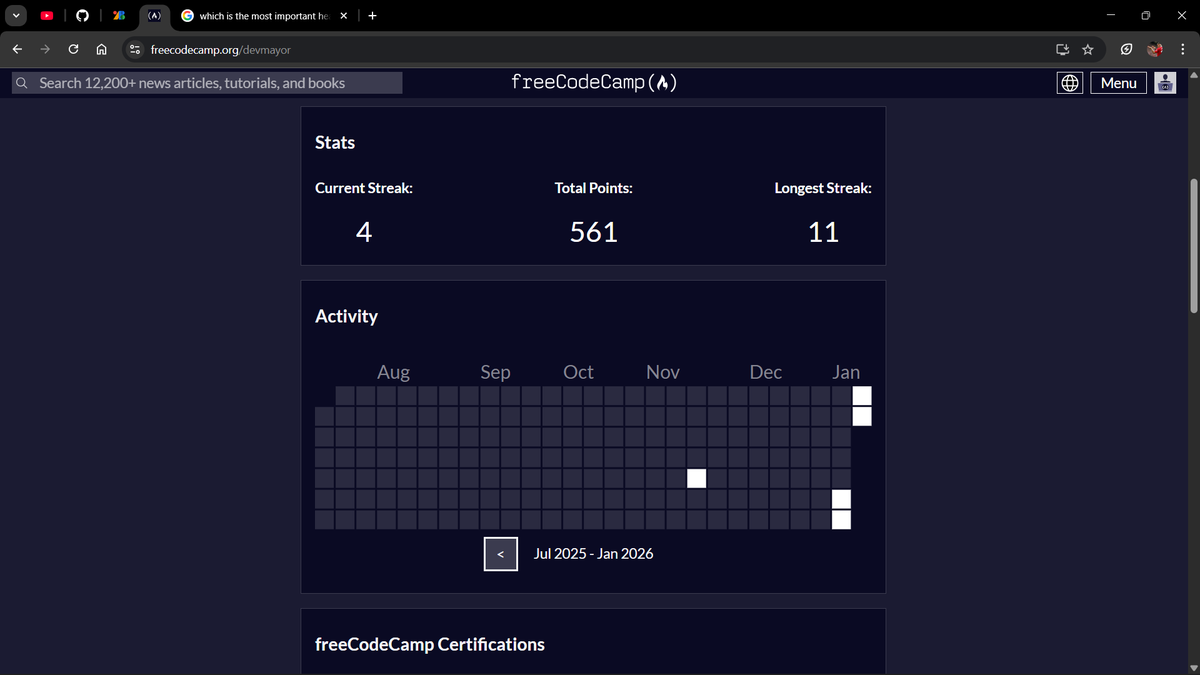Click the Total Points value 561
1200x675 pixels.
click(x=594, y=233)
